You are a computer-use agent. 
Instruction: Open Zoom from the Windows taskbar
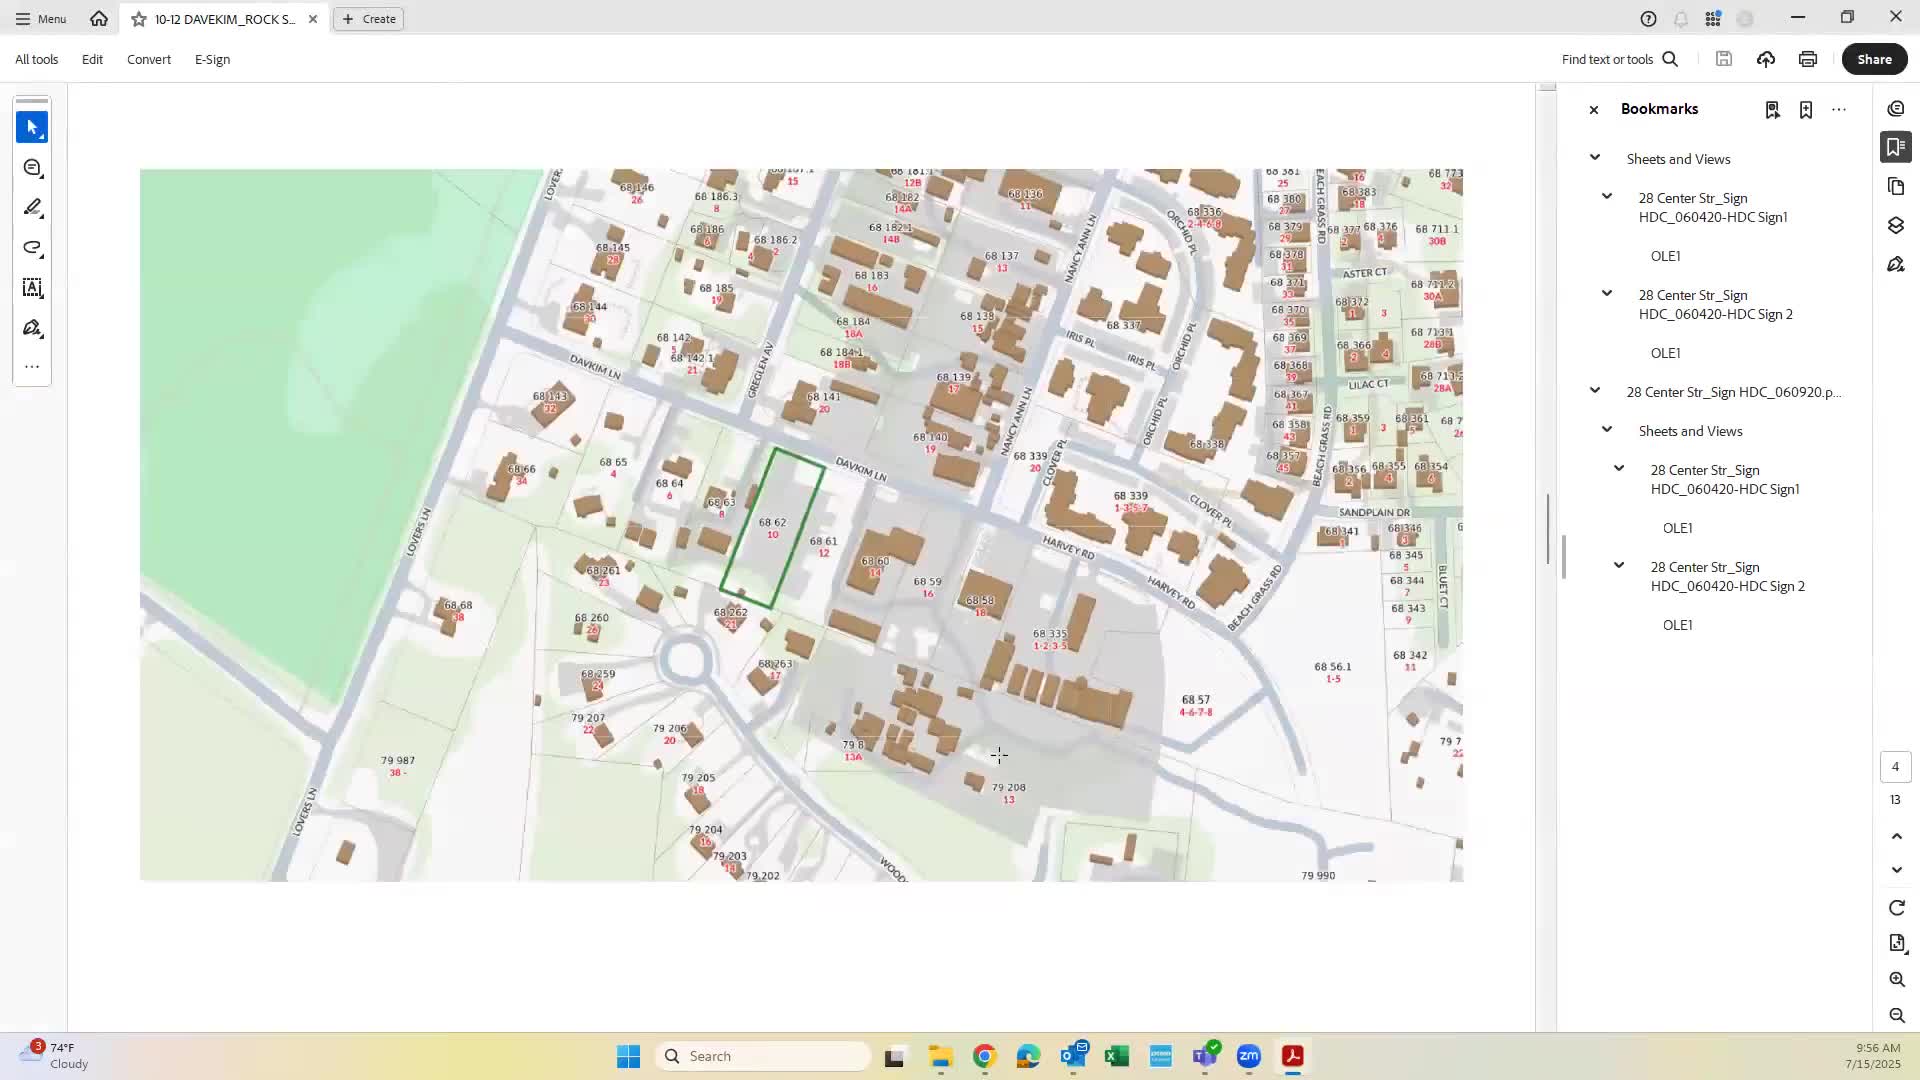[1249, 1056]
